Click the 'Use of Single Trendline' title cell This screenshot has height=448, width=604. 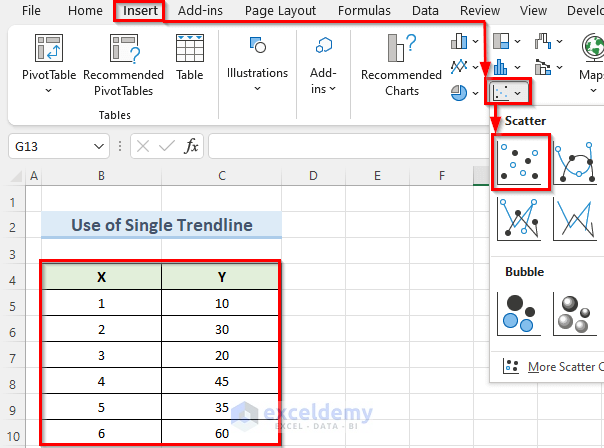tap(161, 225)
